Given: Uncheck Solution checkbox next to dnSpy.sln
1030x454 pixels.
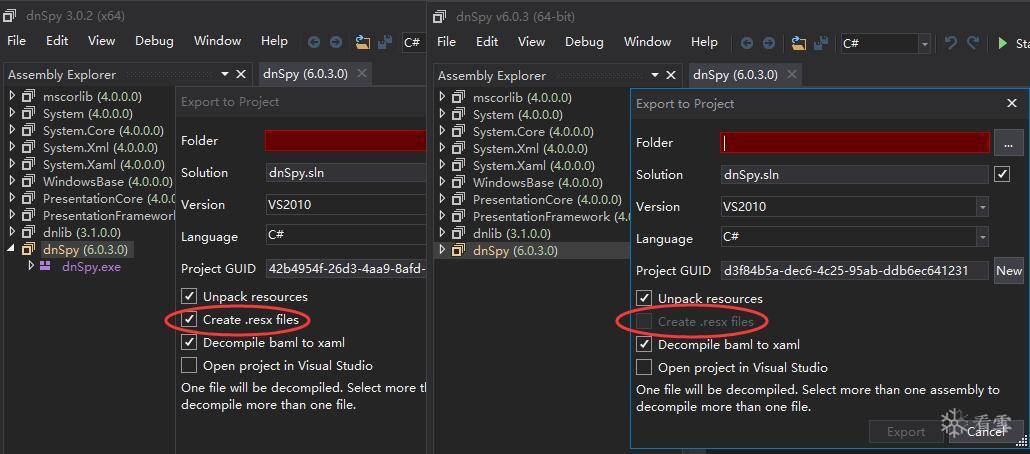Looking at the screenshot, I should tap(1002, 174).
